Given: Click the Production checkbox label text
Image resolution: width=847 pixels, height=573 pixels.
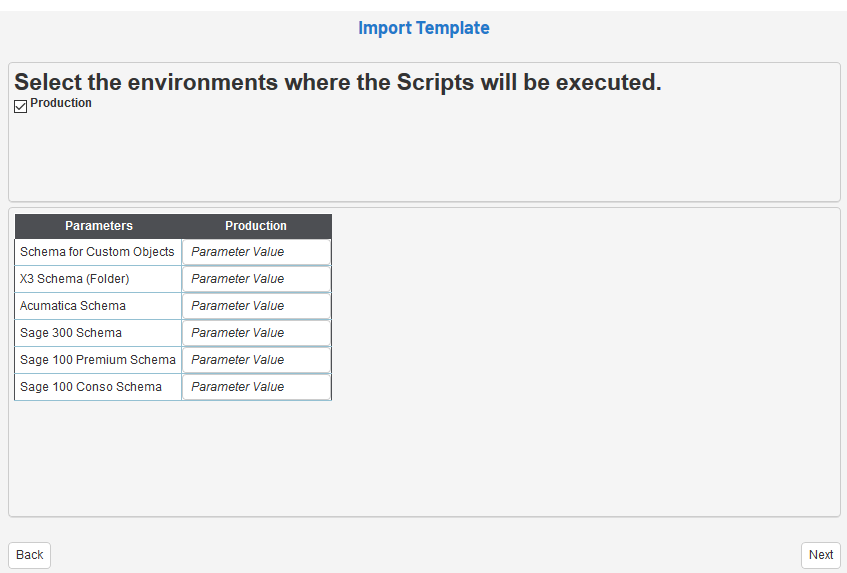Looking at the screenshot, I should coord(61,103).
